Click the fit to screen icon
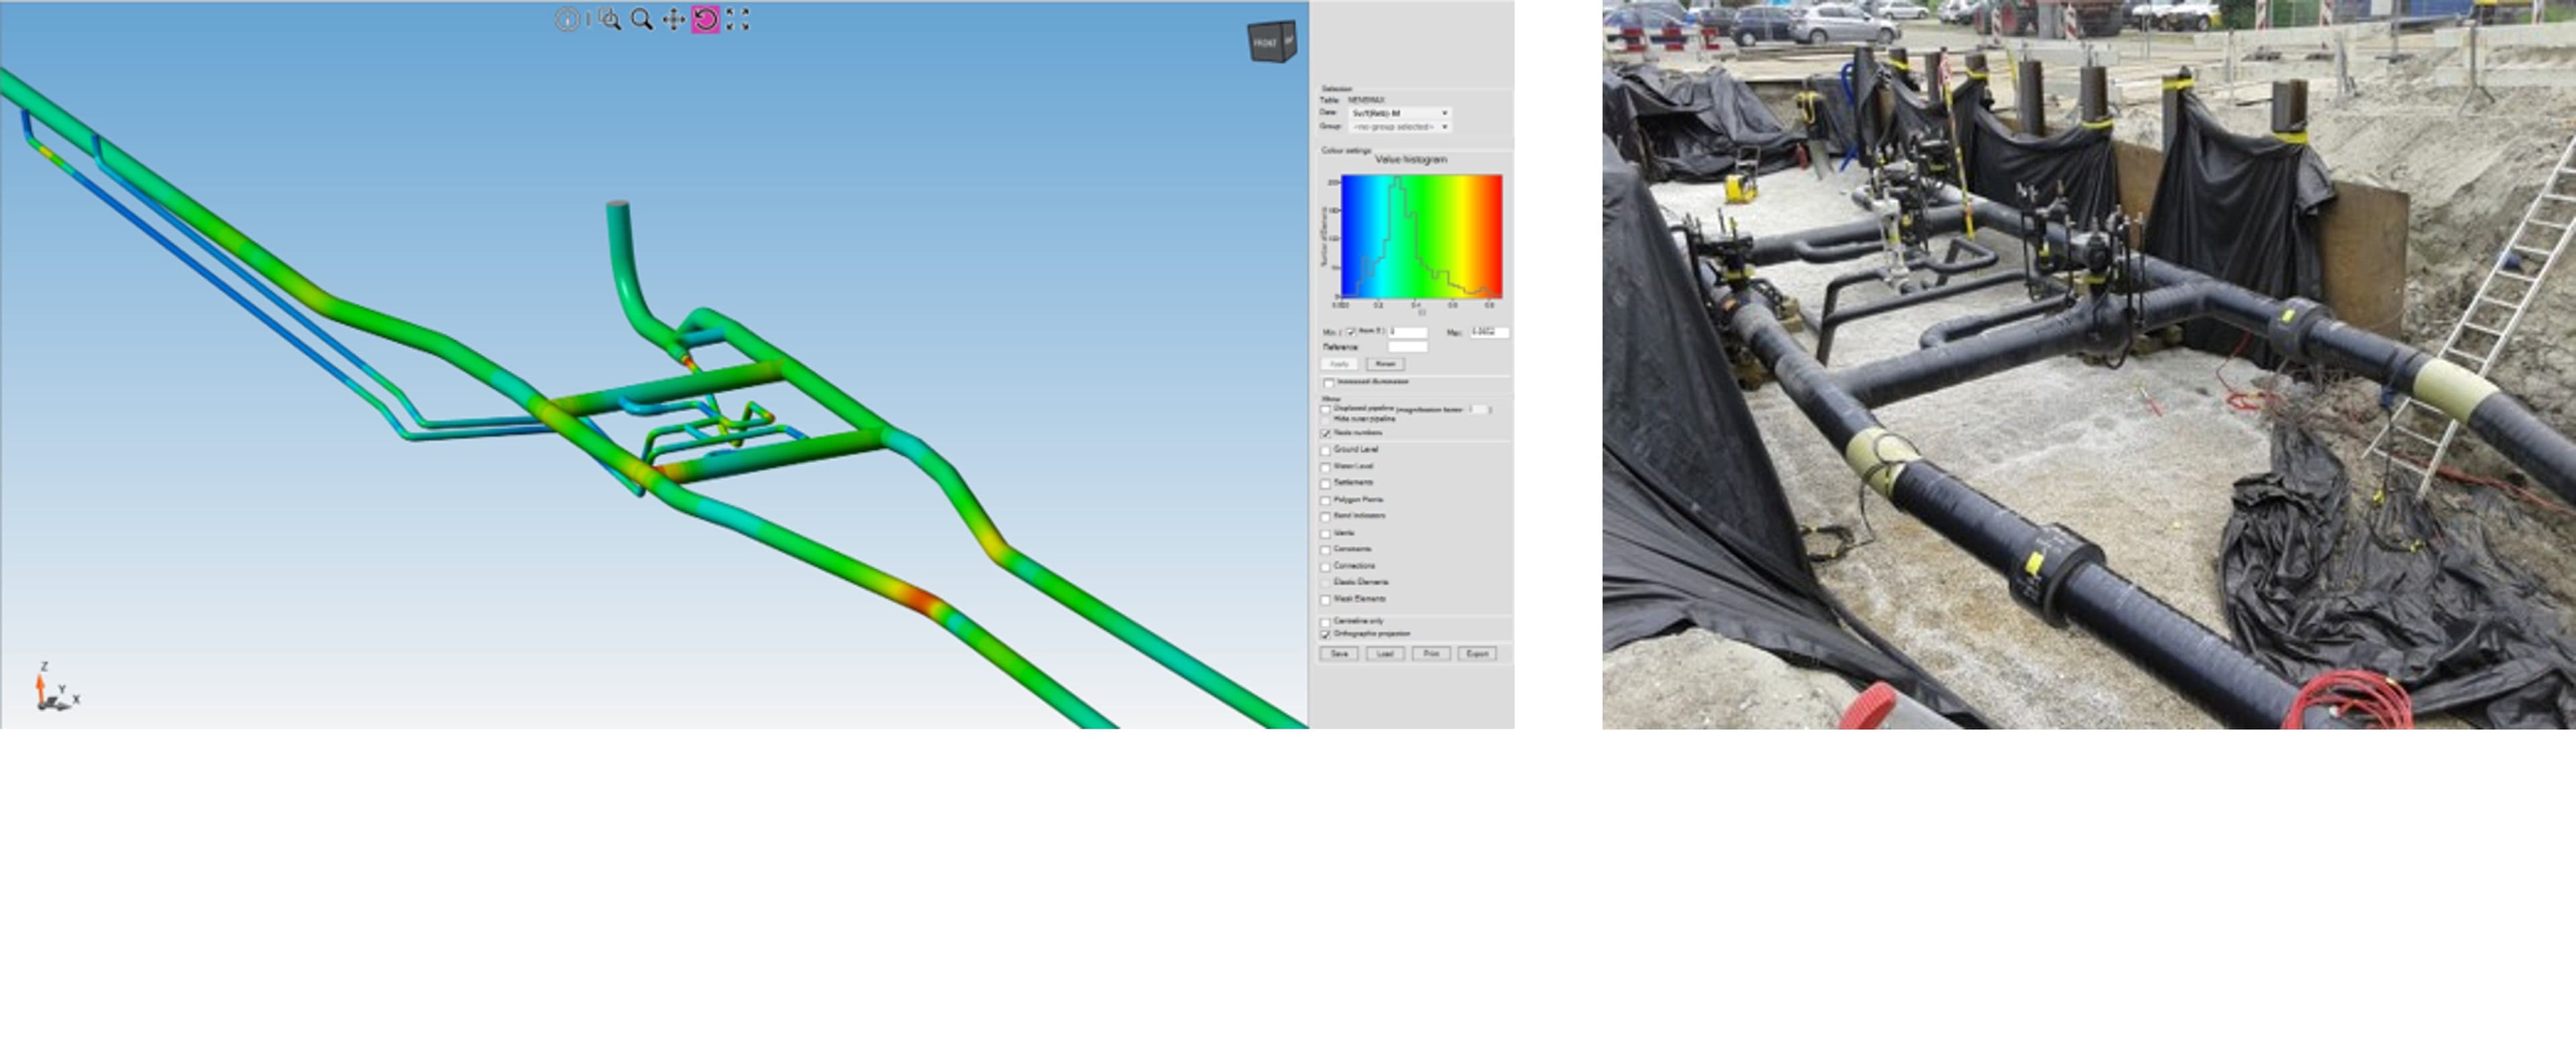The image size is (2576, 1064). (x=737, y=20)
